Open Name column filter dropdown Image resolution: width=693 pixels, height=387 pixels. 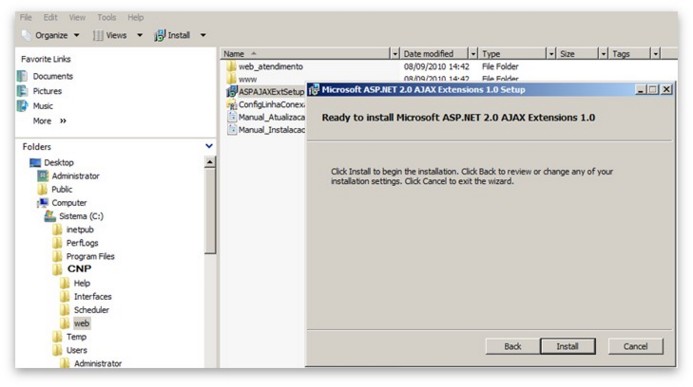tap(395, 54)
